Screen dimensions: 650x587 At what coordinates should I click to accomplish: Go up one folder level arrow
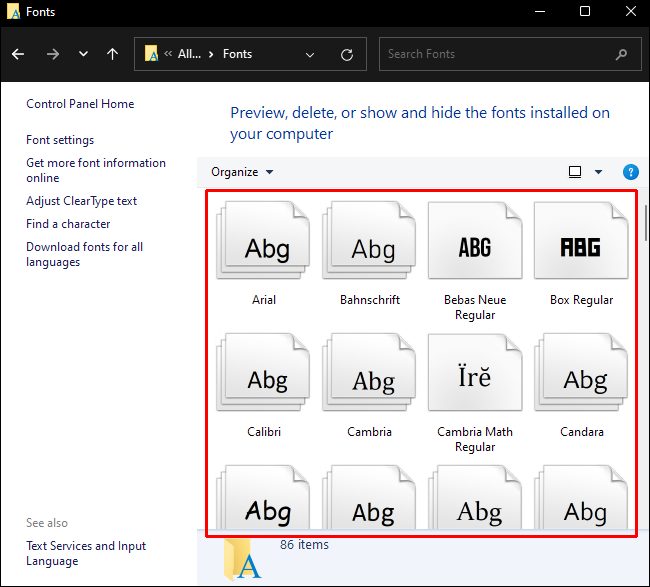tap(112, 54)
